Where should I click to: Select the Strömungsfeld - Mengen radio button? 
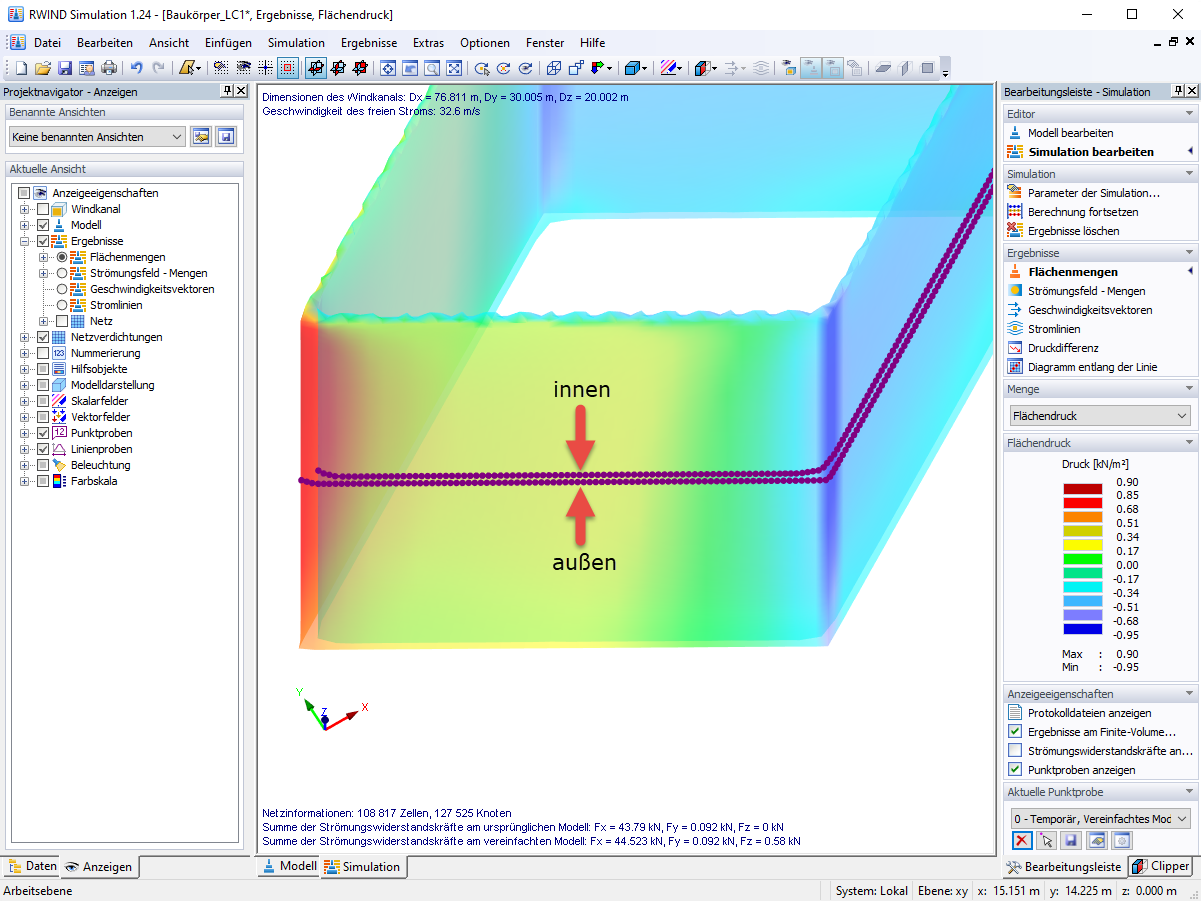[x=62, y=273]
